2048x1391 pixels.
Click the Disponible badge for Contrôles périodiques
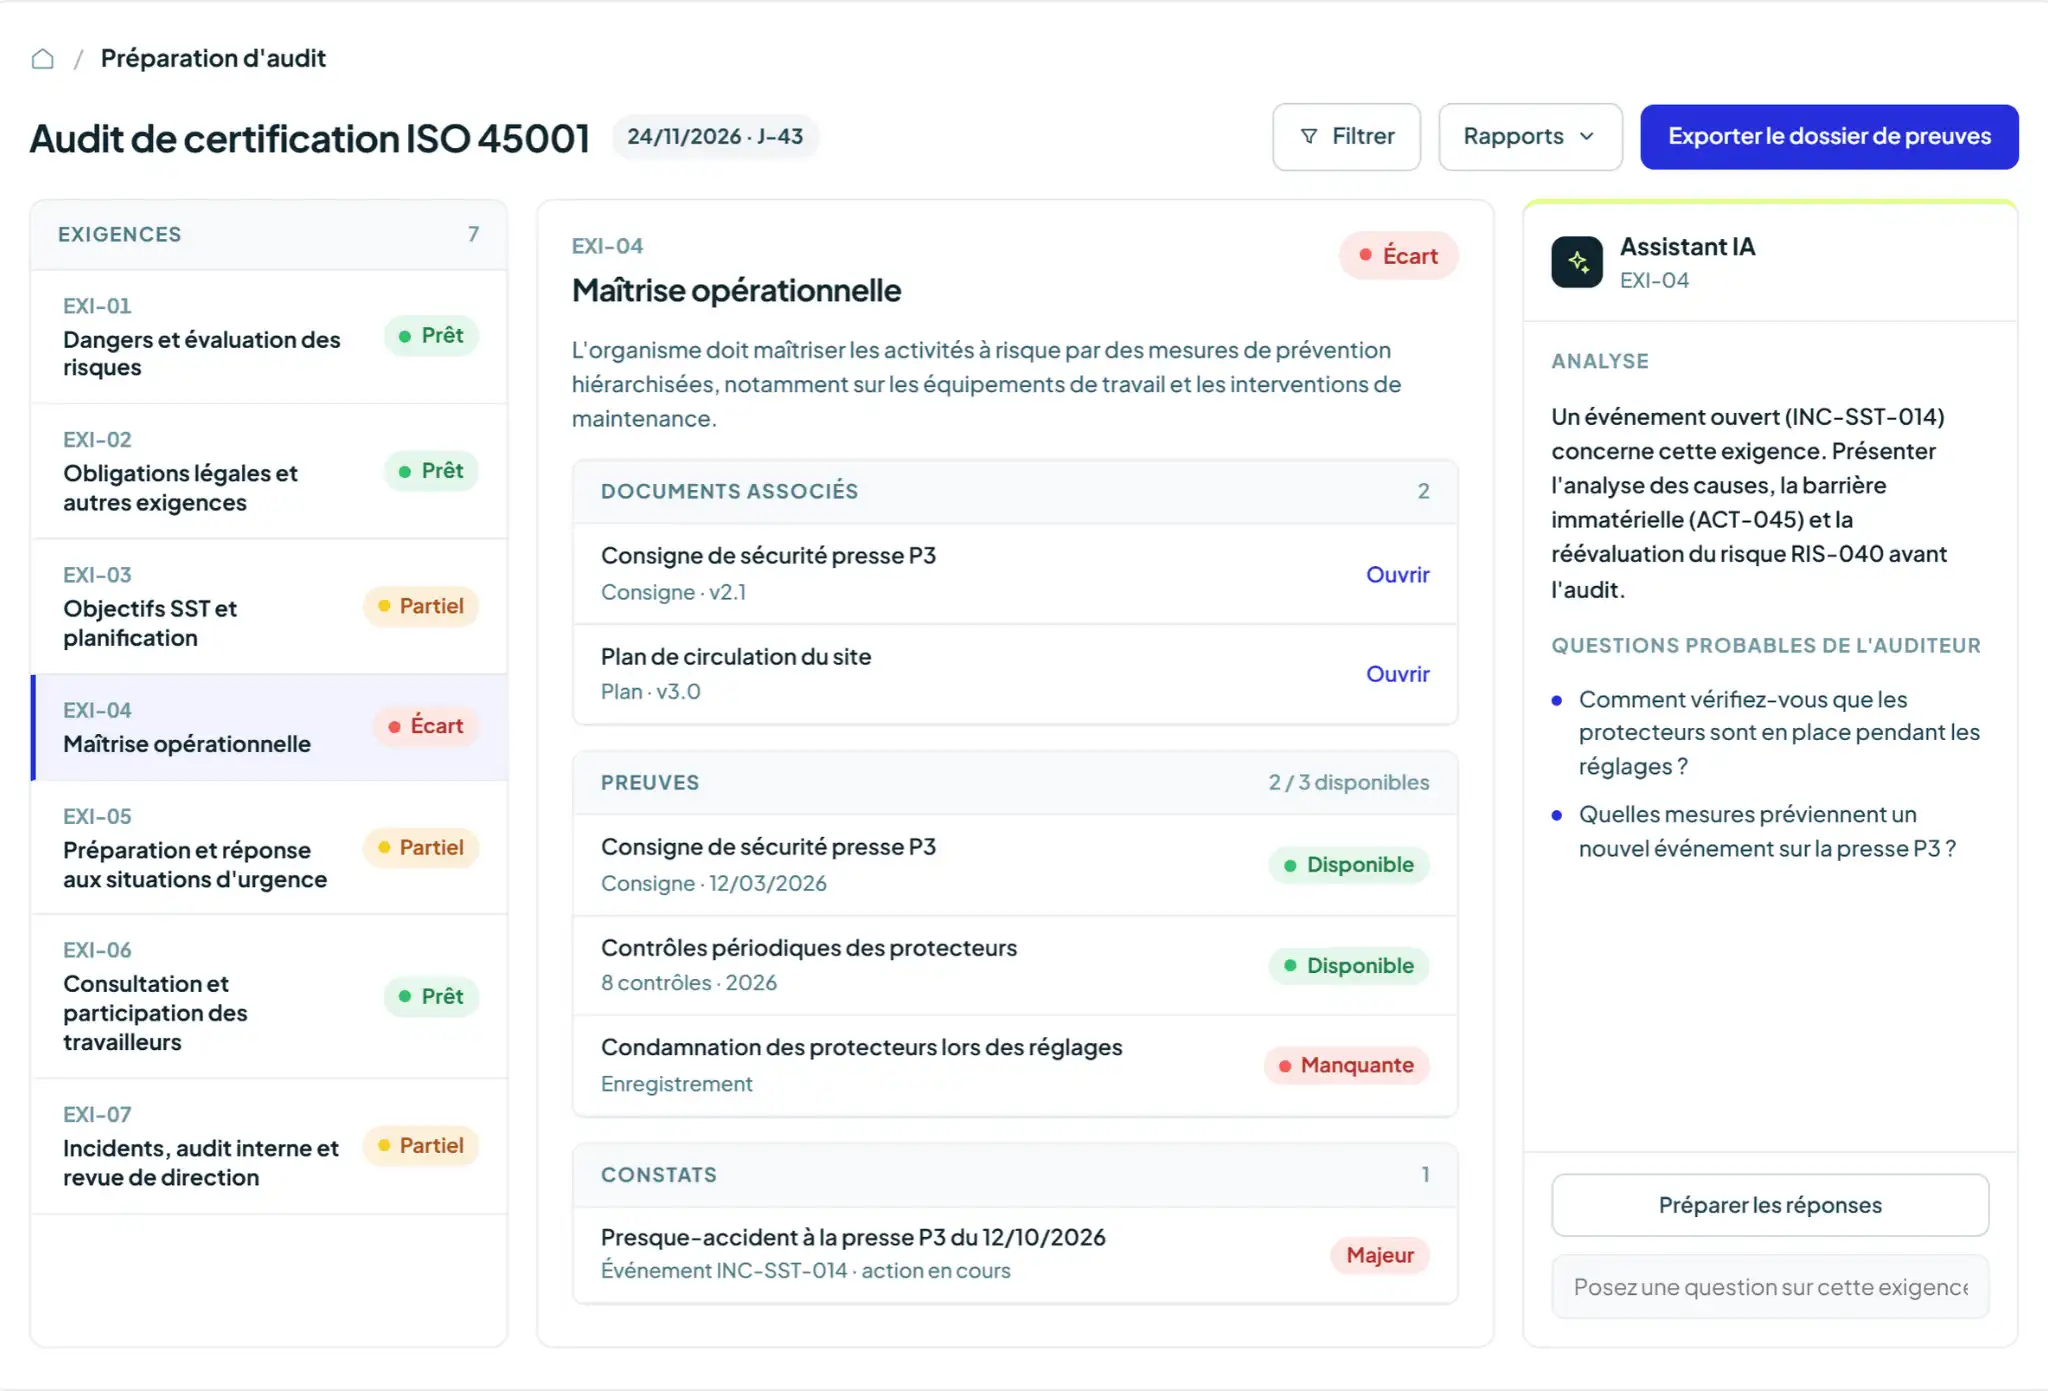tap(1348, 966)
